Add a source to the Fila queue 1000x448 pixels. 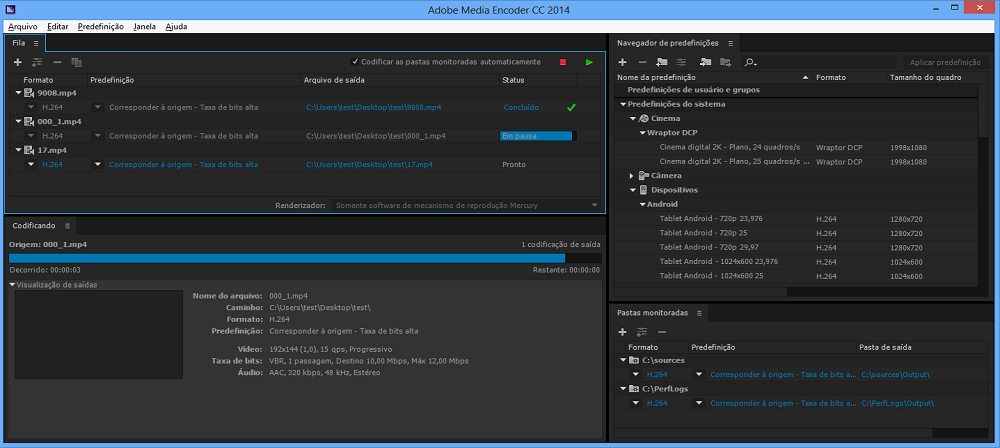point(18,62)
